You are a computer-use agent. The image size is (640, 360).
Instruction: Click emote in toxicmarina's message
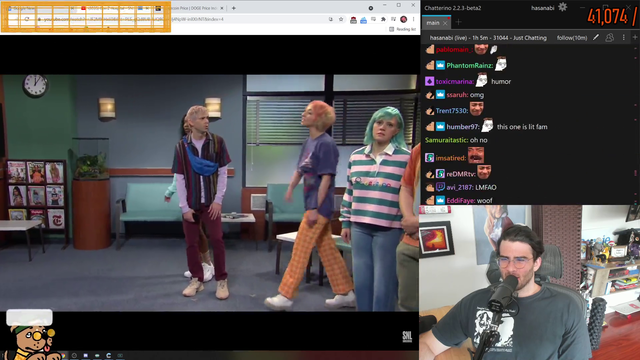click(482, 80)
